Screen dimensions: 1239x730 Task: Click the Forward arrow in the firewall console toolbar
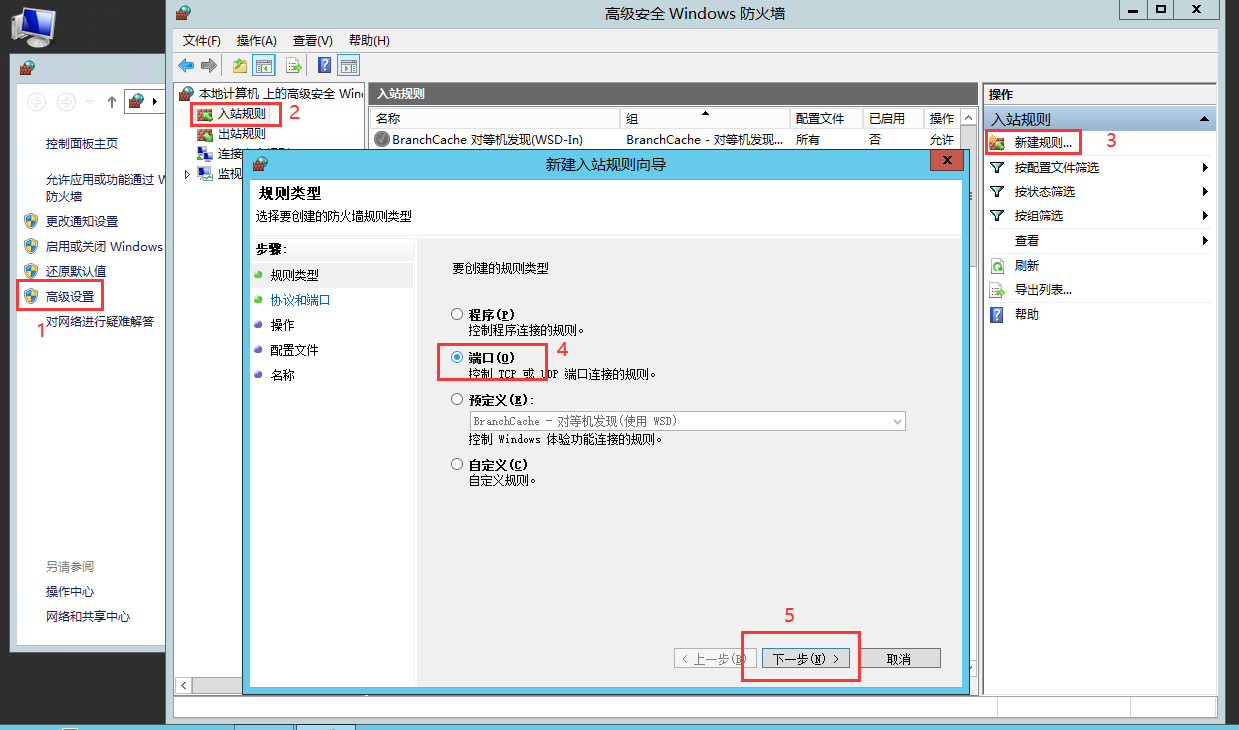[209, 66]
